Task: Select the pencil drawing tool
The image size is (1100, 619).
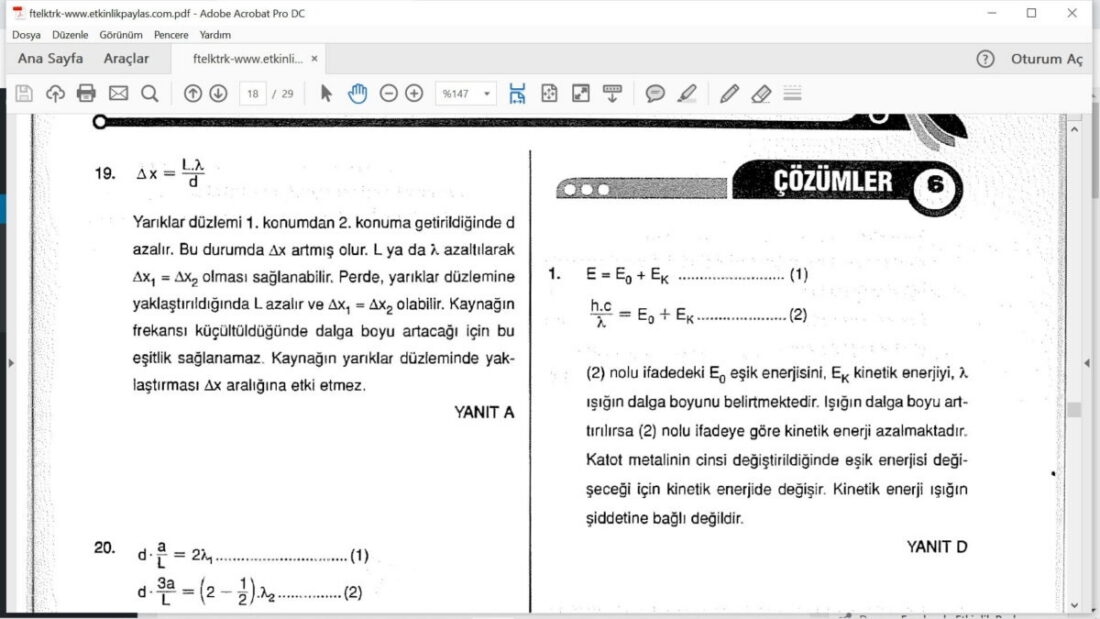Action: point(730,93)
